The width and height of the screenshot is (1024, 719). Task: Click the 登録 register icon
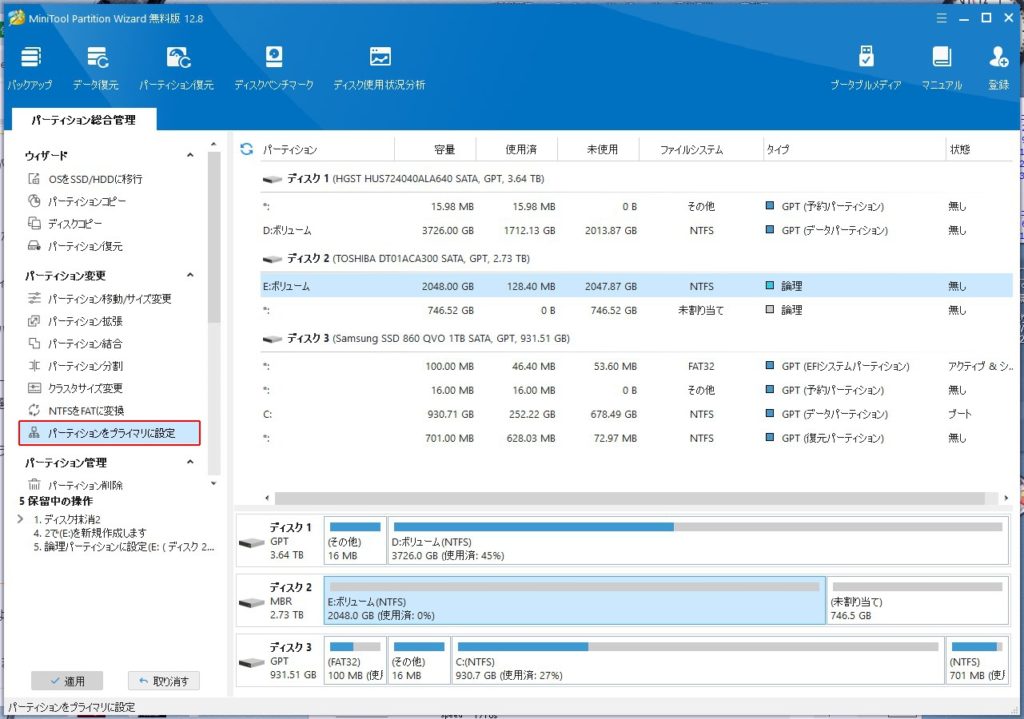[x=998, y=58]
